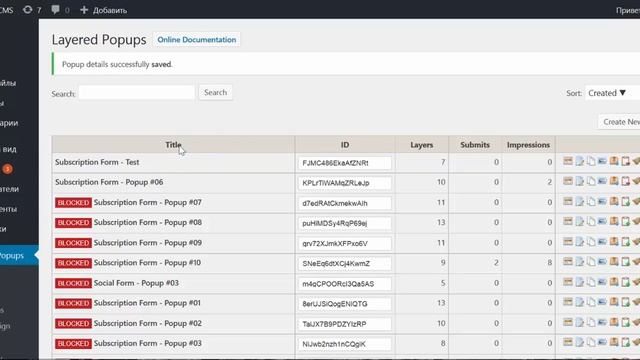Image resolution: width=640 pixels, height=360 pixels.
Task: Open the Online Documentation link
Action: pos(197,40)
